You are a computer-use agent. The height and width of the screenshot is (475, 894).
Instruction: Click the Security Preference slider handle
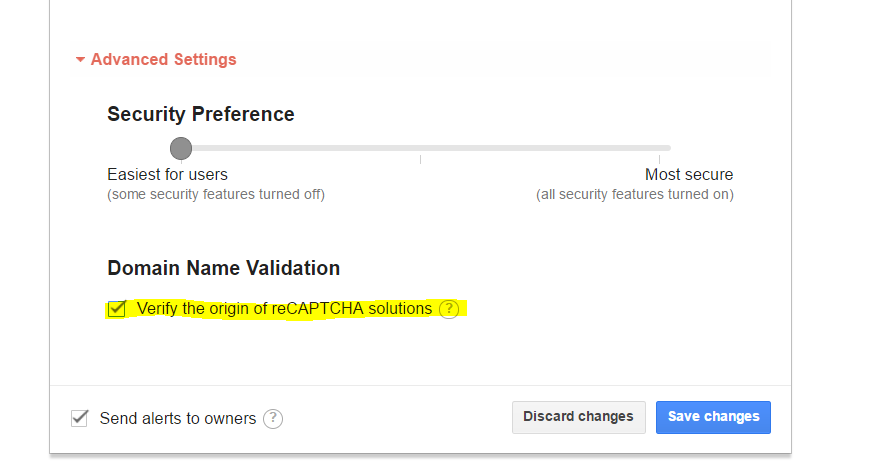click(x=181, y=149)
